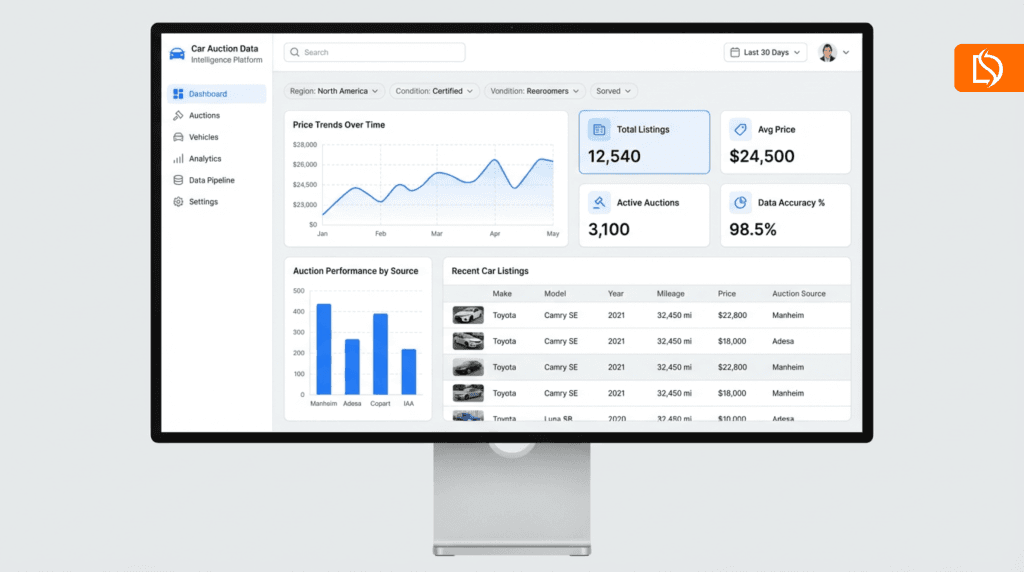Click the Model column header
1024x572 pixels.
tap(555, 294)
